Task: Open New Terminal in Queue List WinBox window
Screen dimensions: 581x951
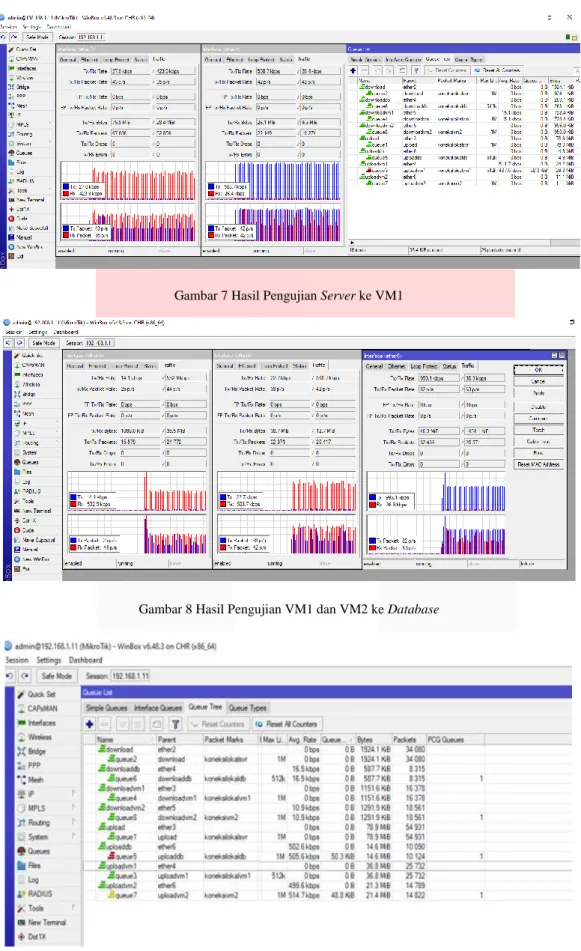Action: (42, 922)
